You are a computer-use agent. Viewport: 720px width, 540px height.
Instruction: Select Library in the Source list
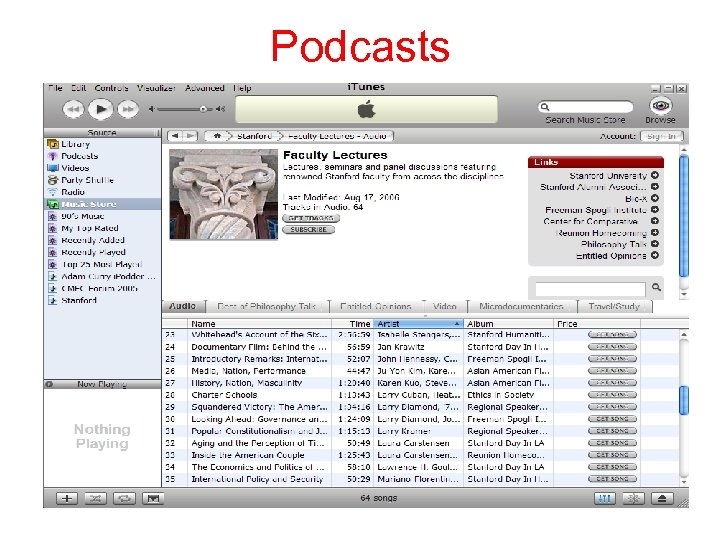[x=75, y=144]
